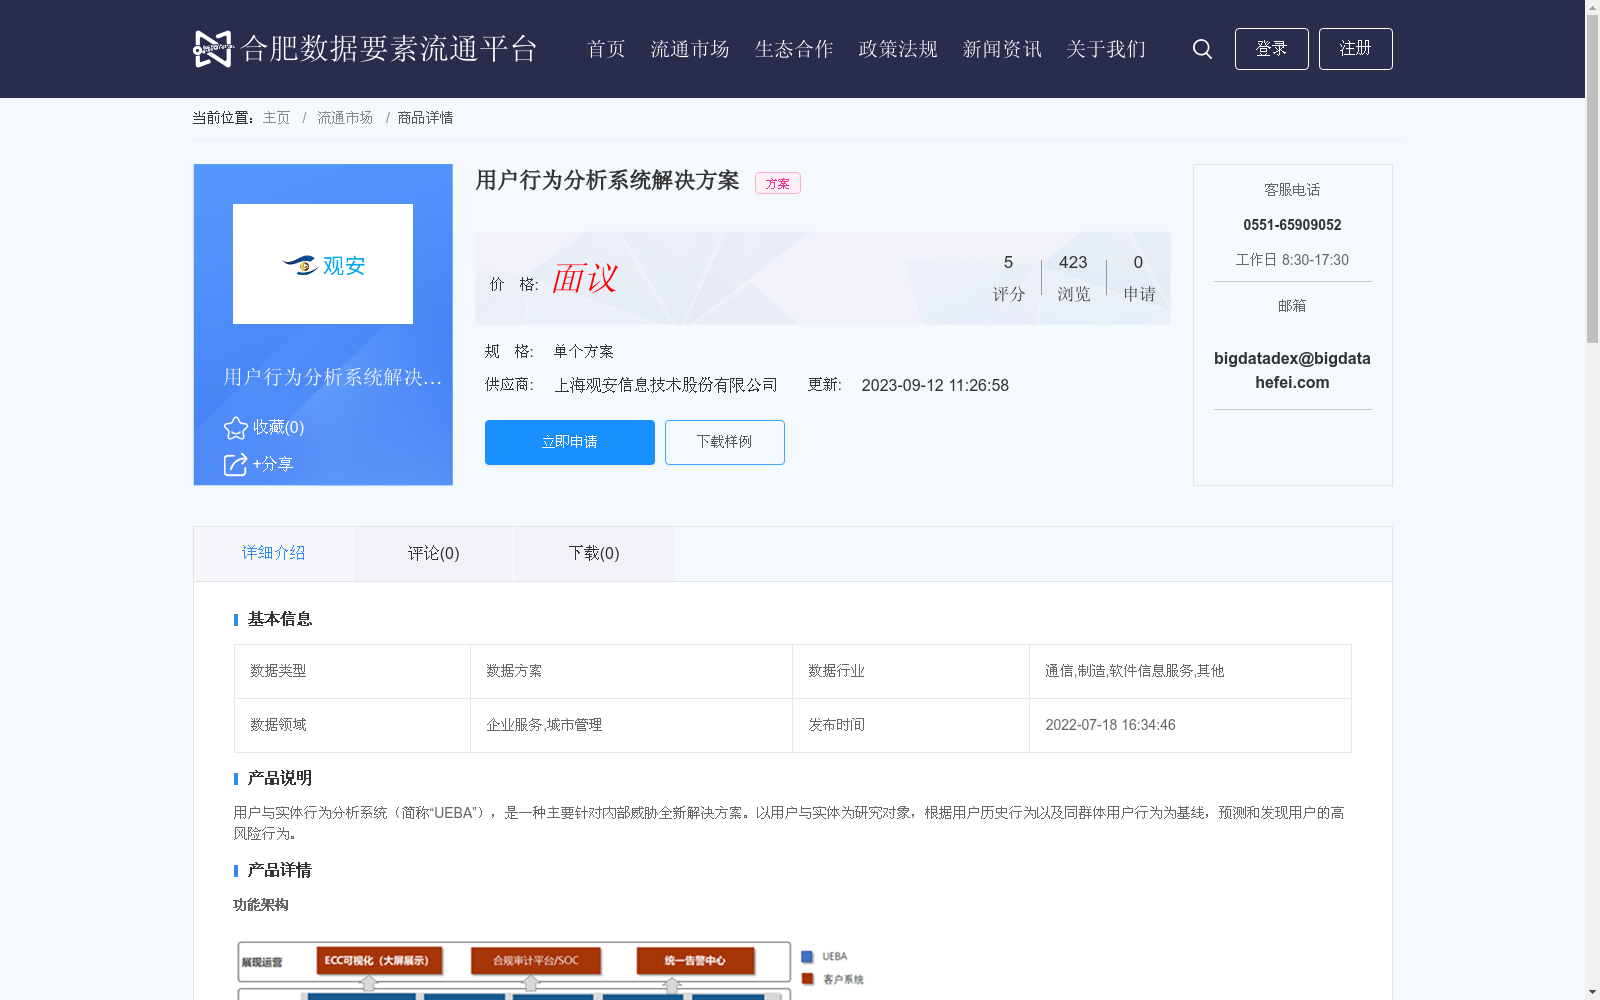
Task: Click the scrollbar down arrow
Action: point(1592,992)
